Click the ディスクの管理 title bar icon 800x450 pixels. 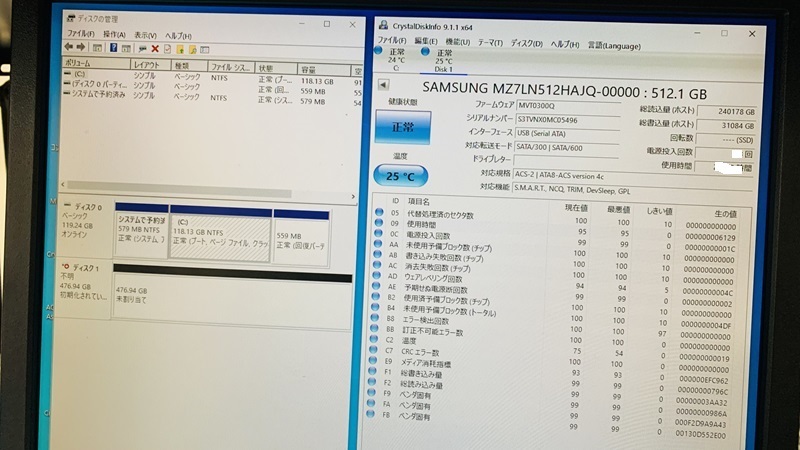[70, 18]
